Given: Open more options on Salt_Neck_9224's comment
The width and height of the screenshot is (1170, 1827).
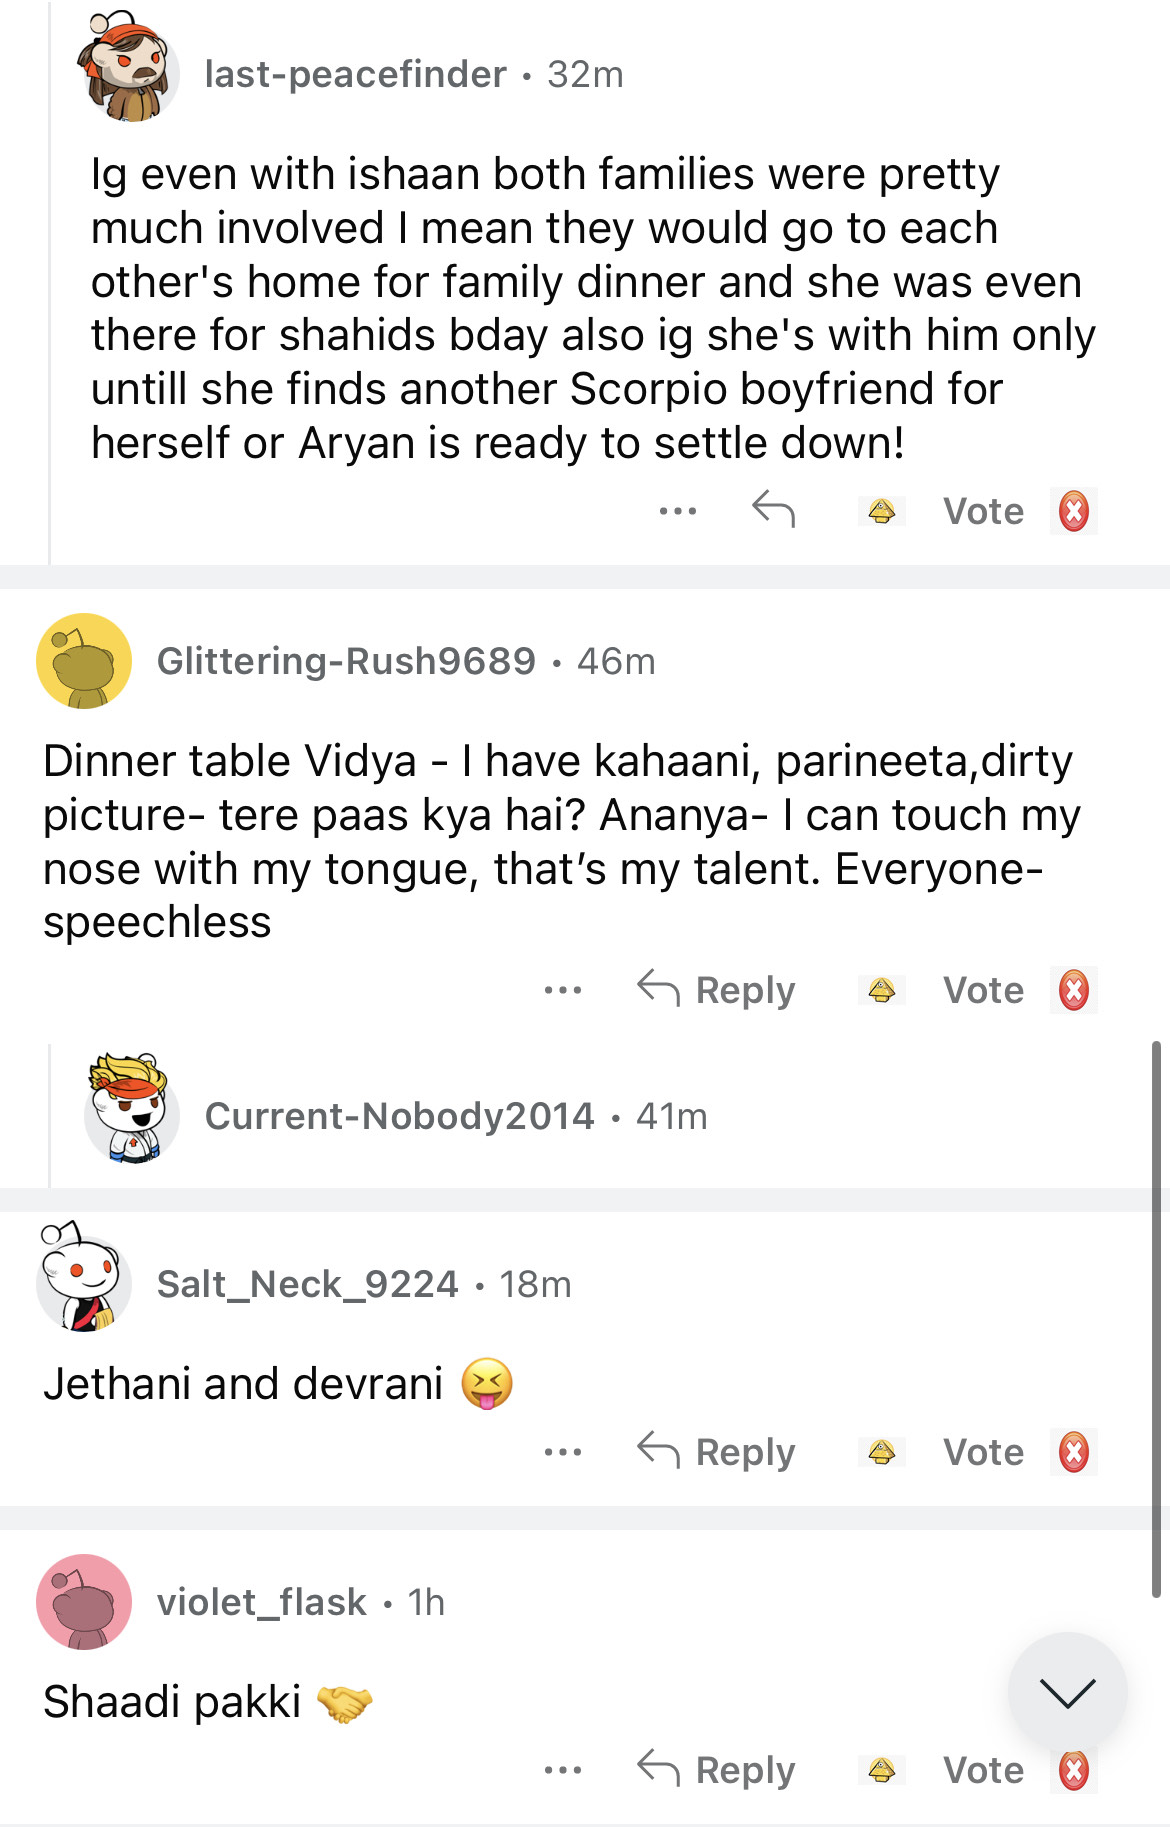Looking at the screenshot, I should (563, 1452).
